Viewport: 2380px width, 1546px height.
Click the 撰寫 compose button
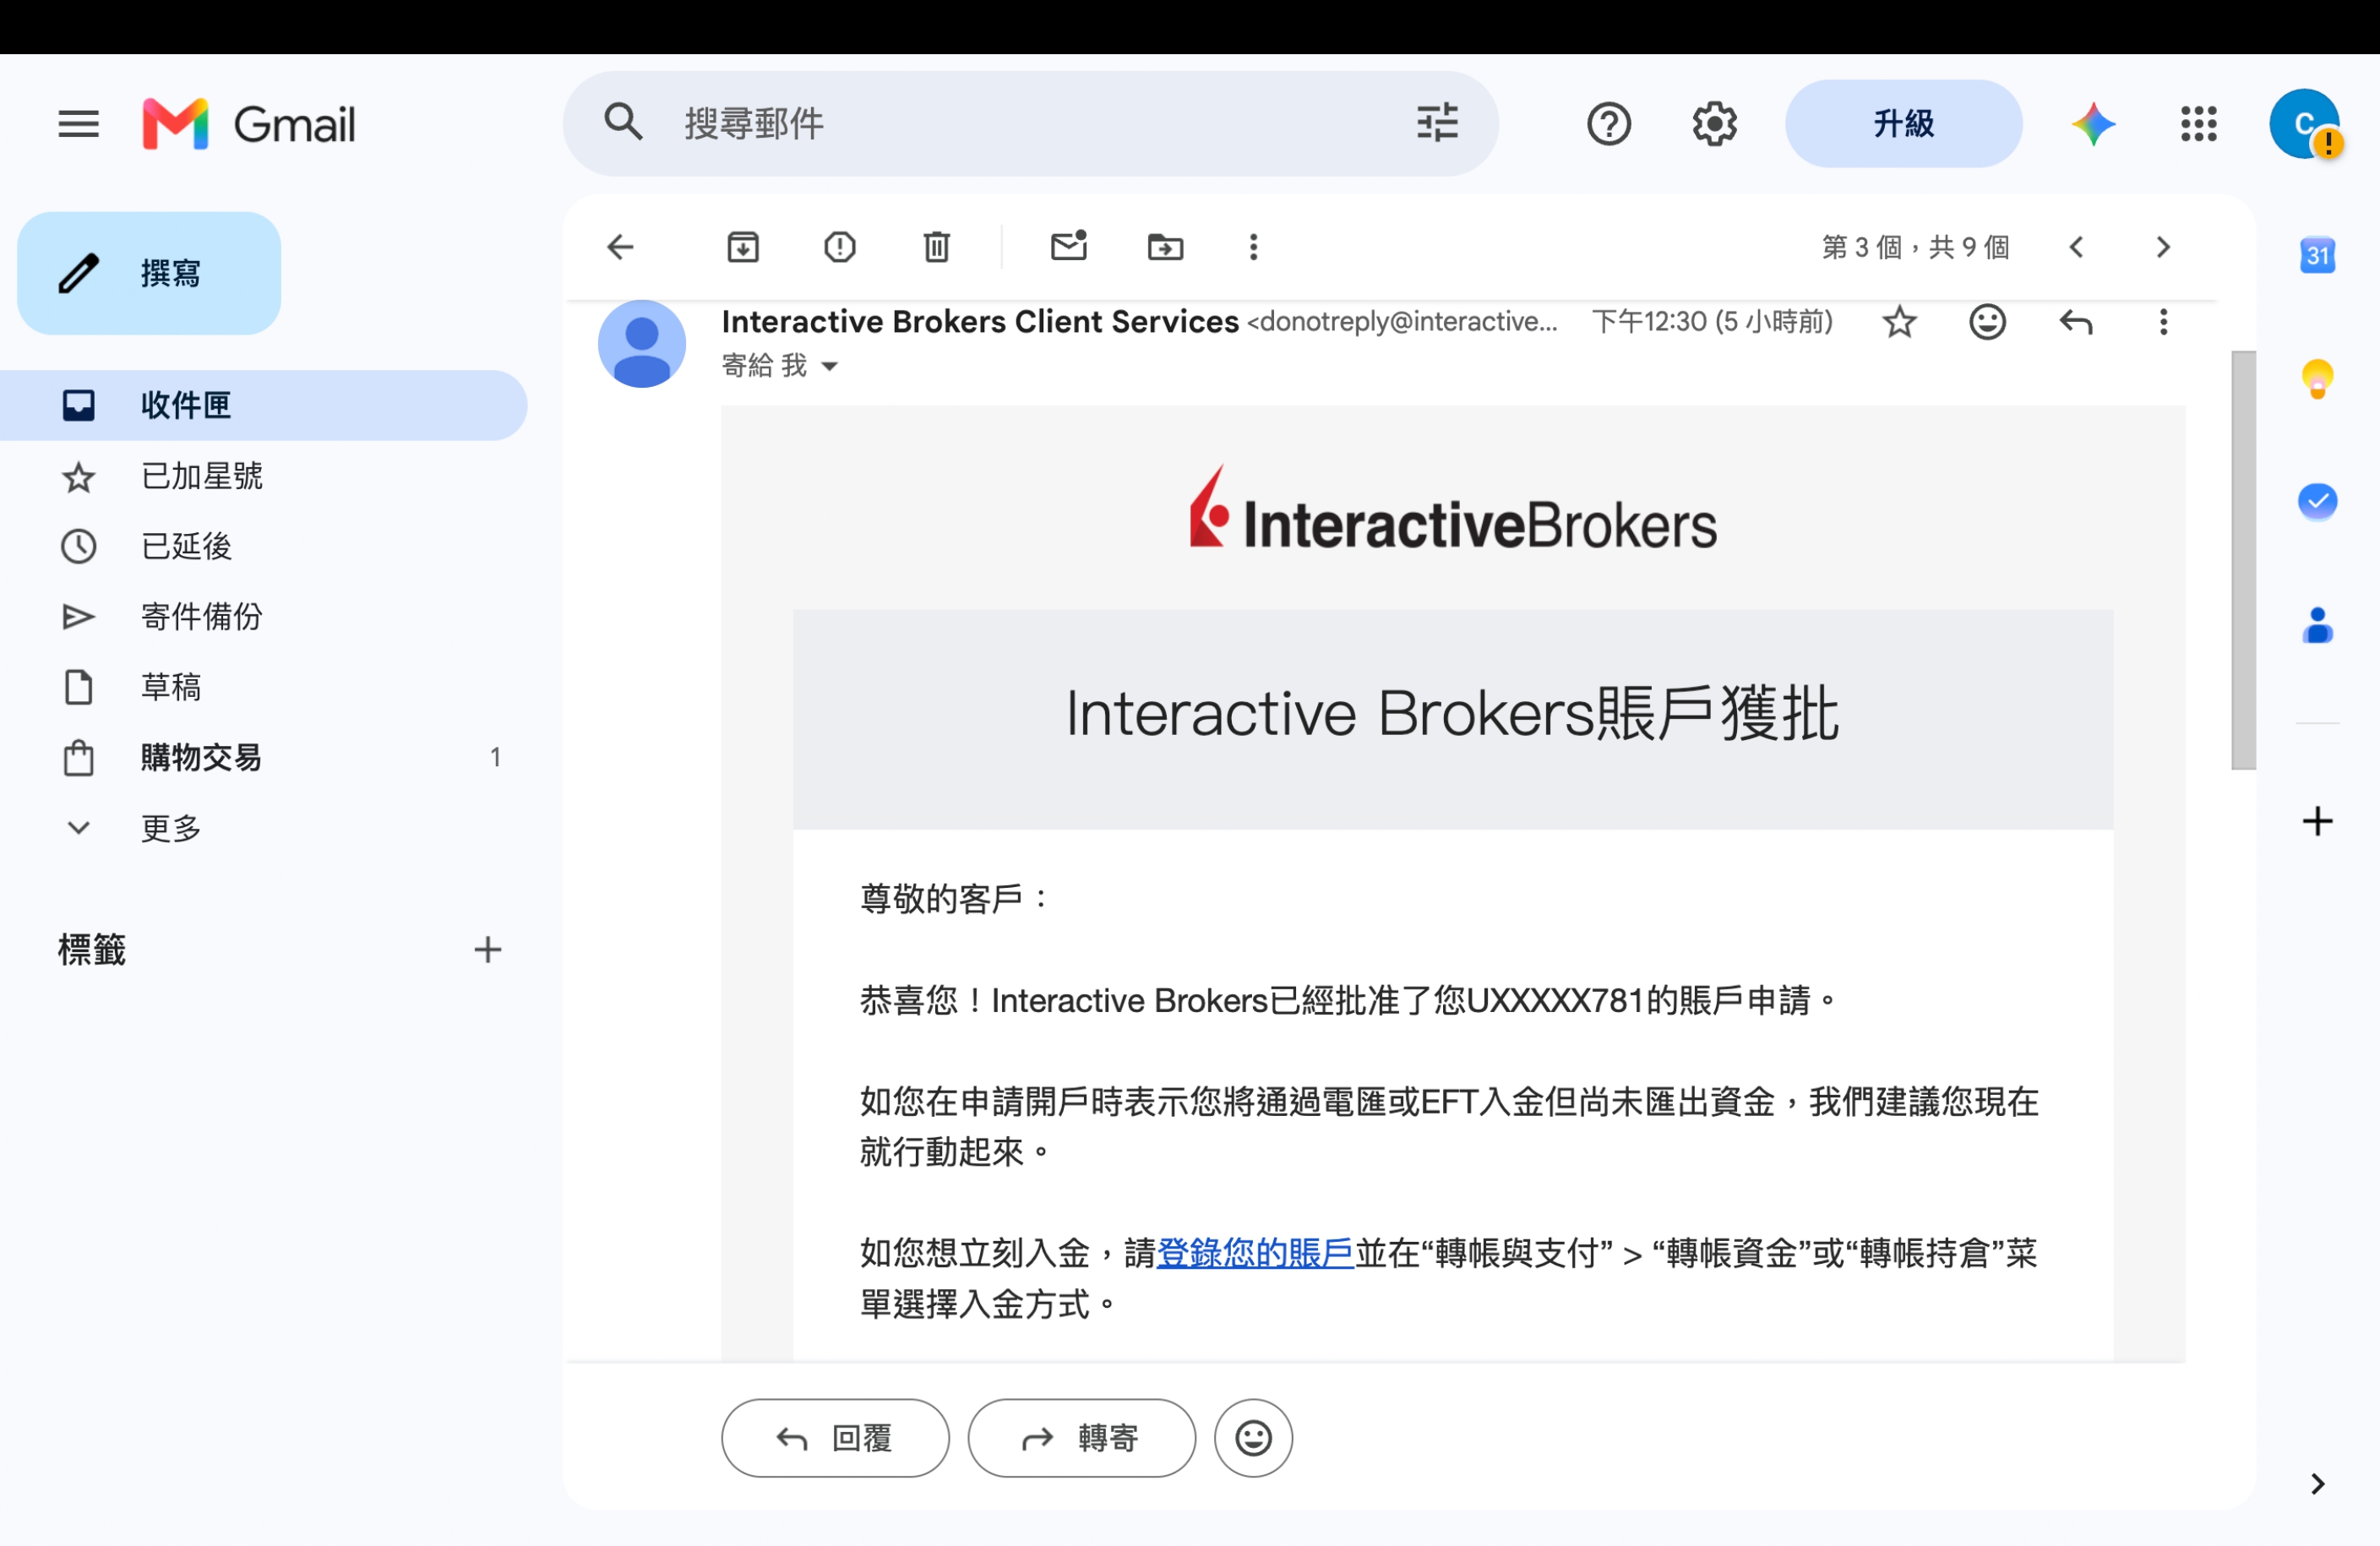(149, 273)
